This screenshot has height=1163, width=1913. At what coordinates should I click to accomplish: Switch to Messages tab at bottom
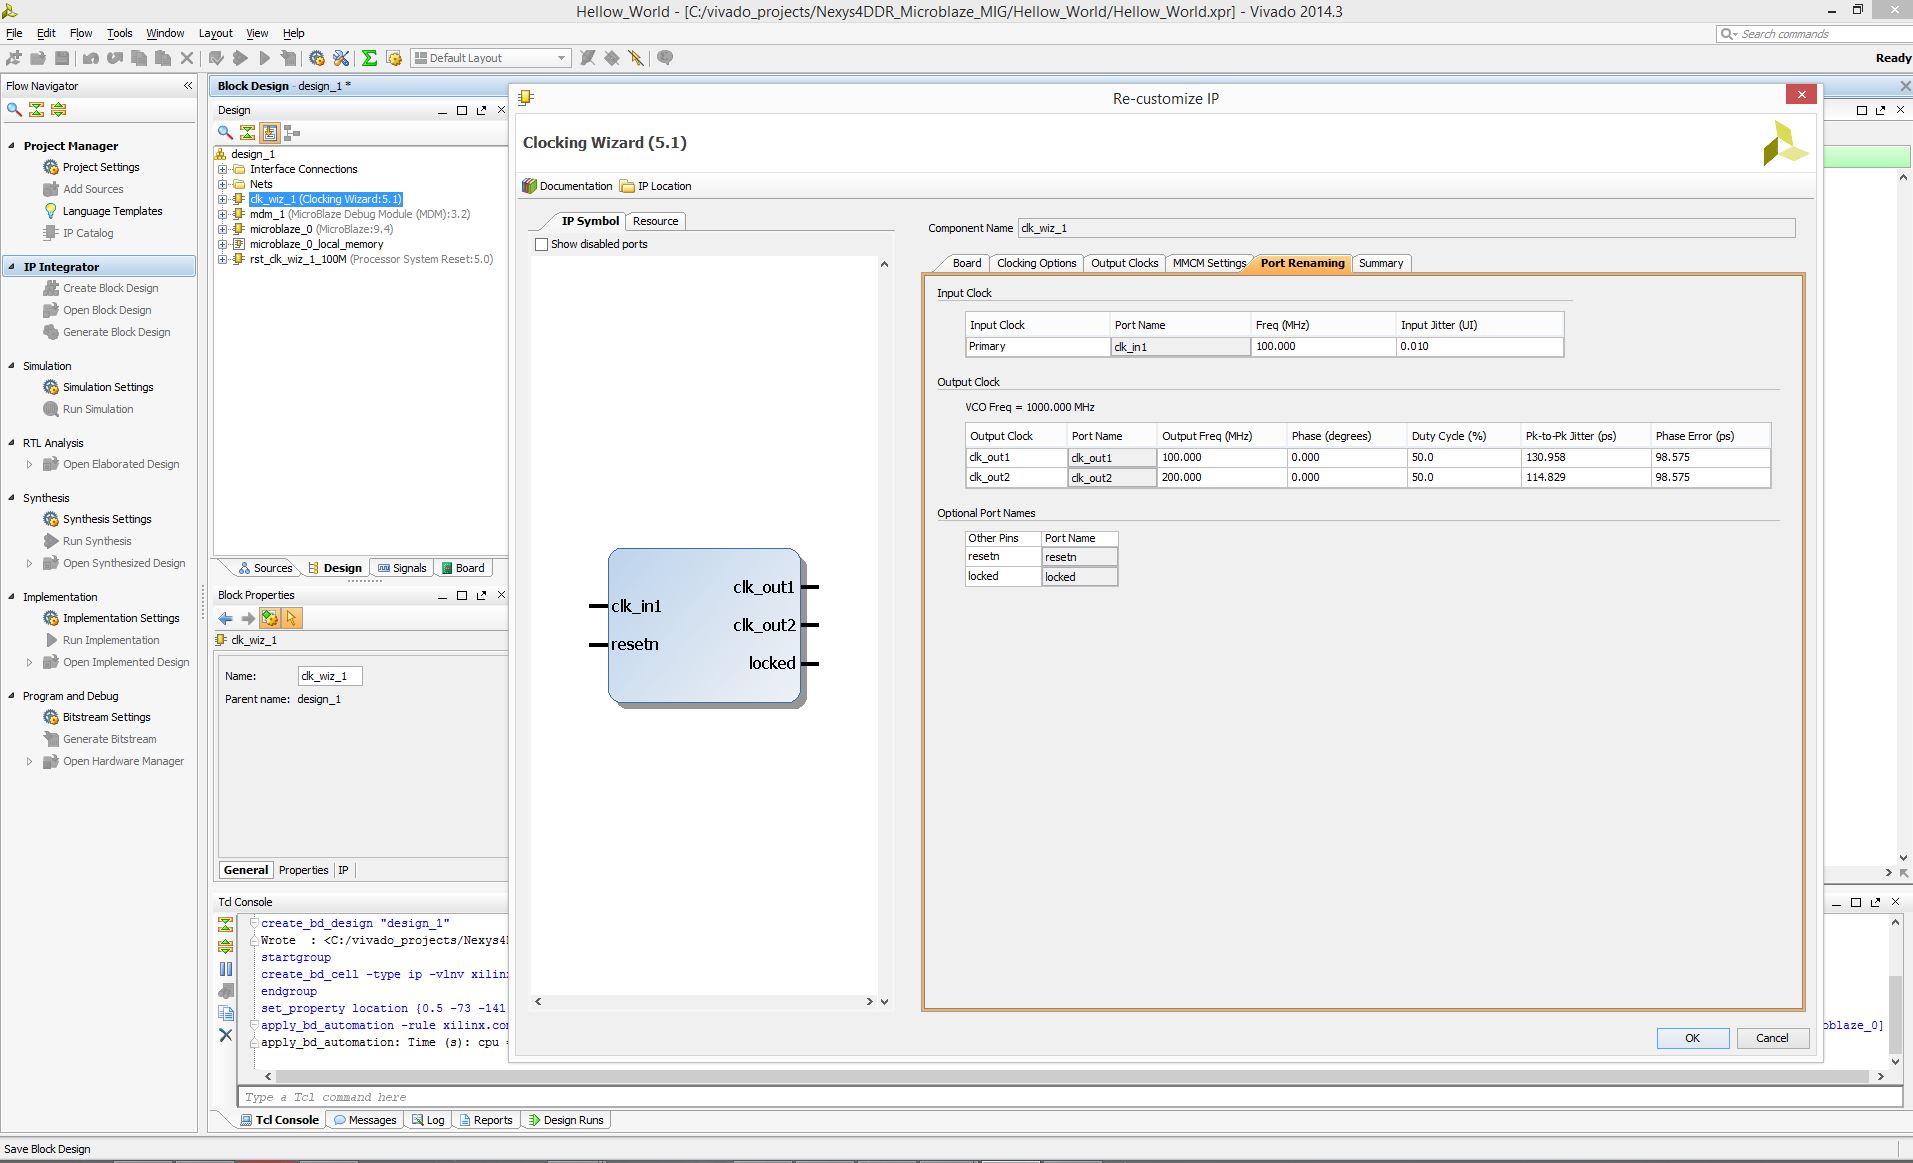(365, 1120)
